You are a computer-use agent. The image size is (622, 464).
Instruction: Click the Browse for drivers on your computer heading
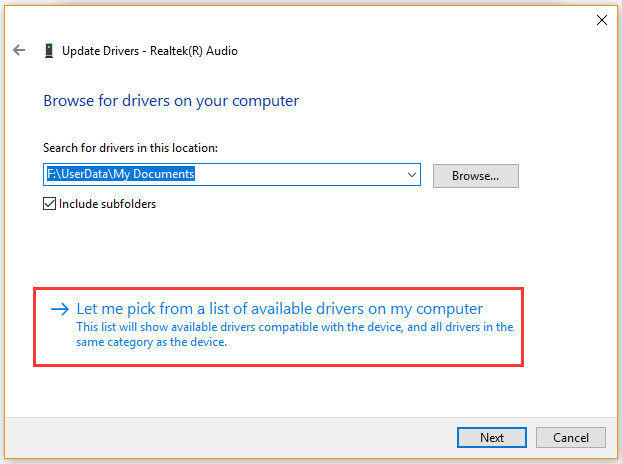click(x=171, y=101)
